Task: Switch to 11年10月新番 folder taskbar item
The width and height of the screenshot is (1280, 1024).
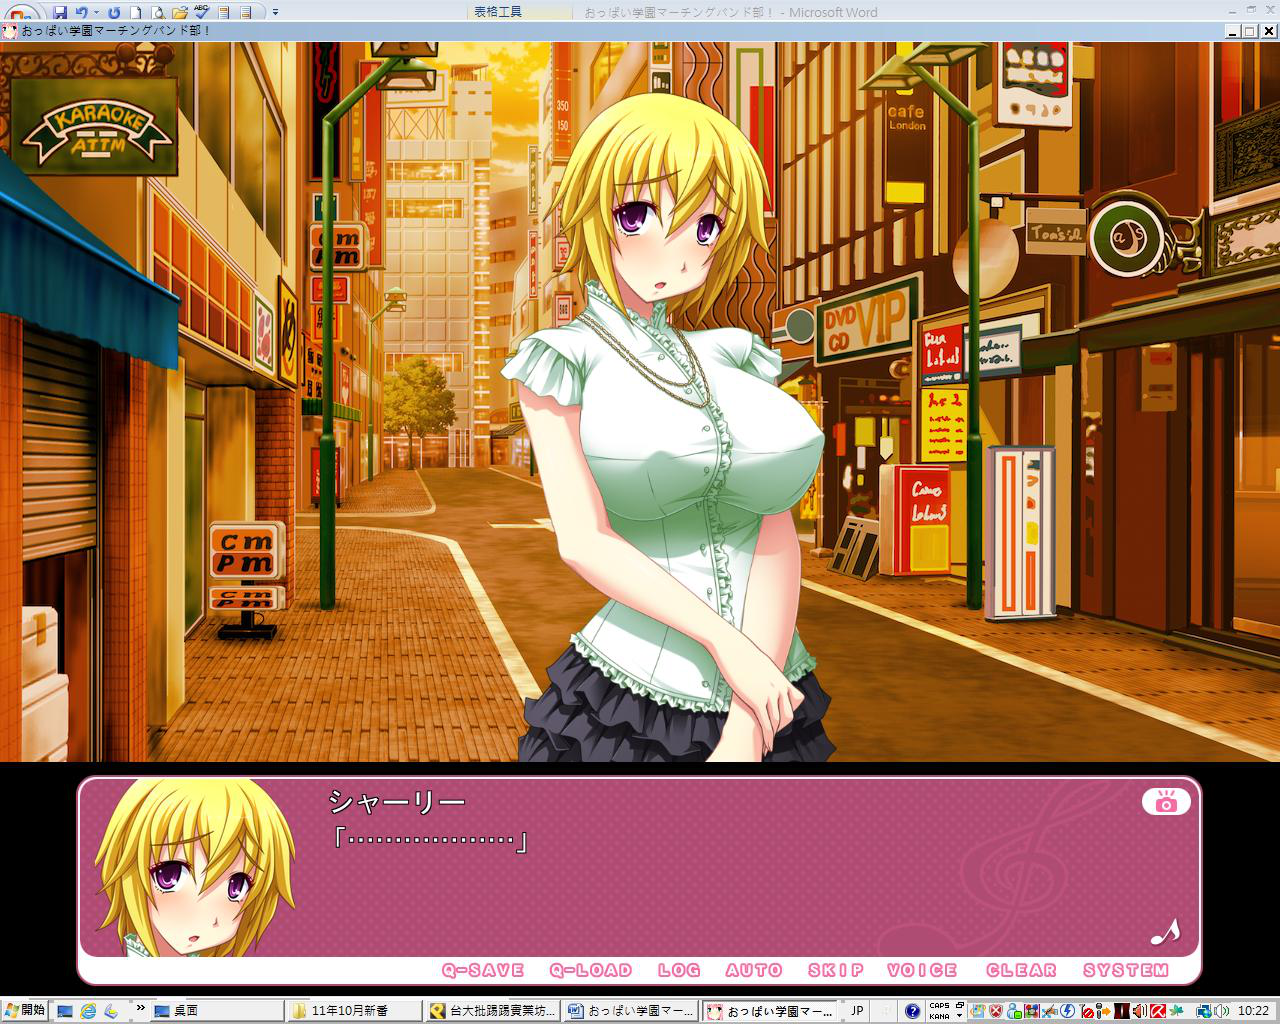Action: [355, 1011]
